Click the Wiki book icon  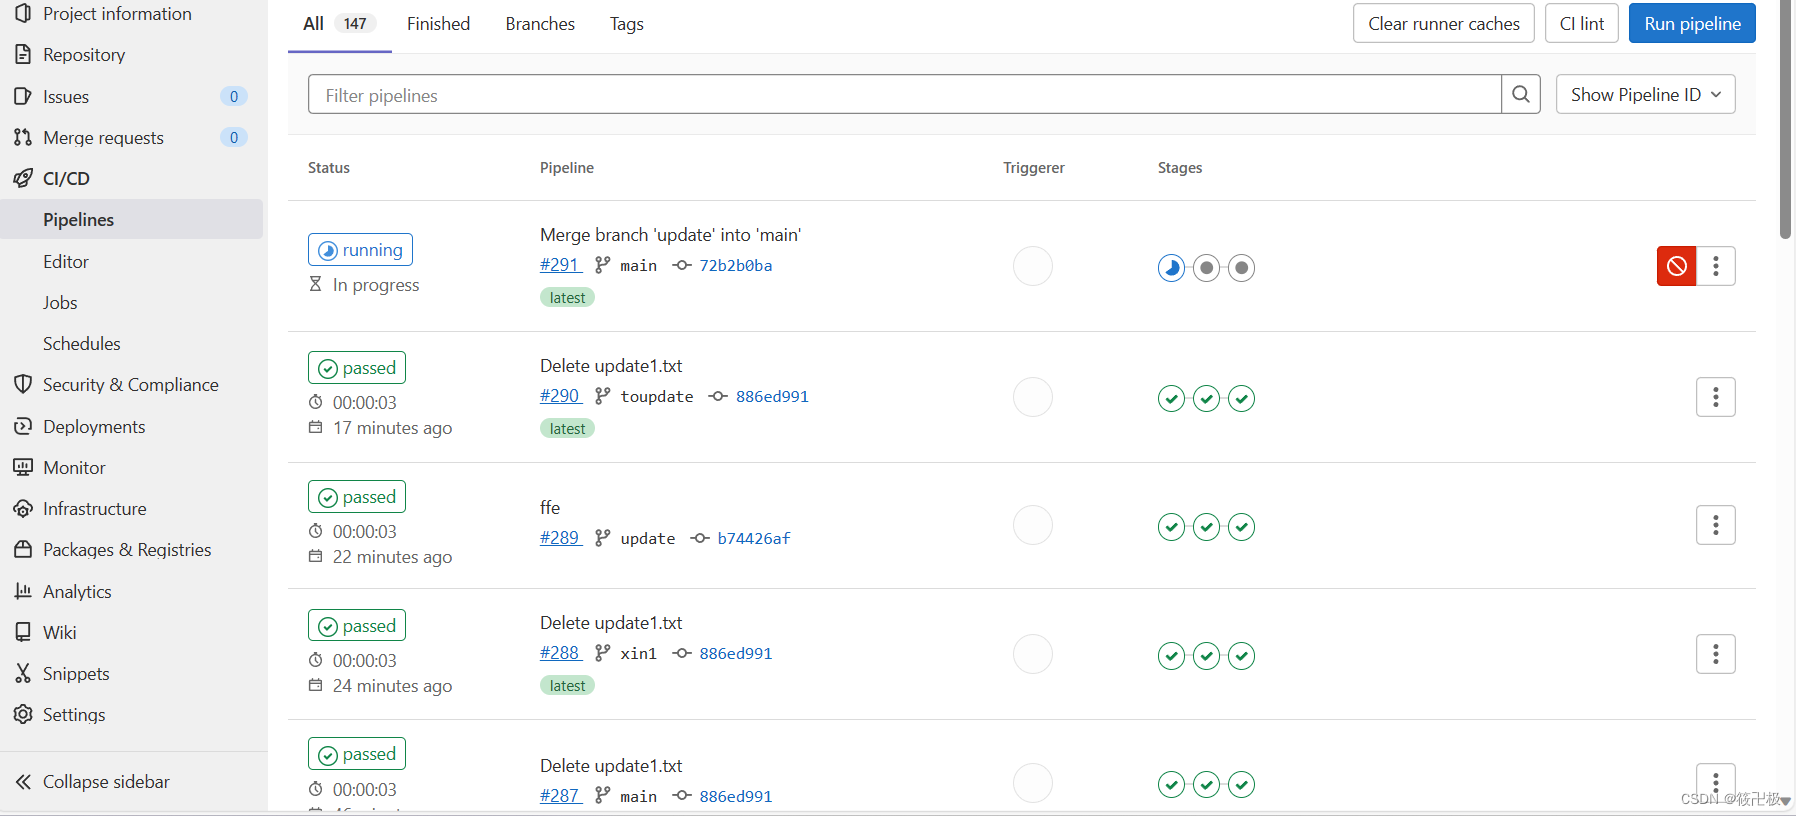(23, 632)
